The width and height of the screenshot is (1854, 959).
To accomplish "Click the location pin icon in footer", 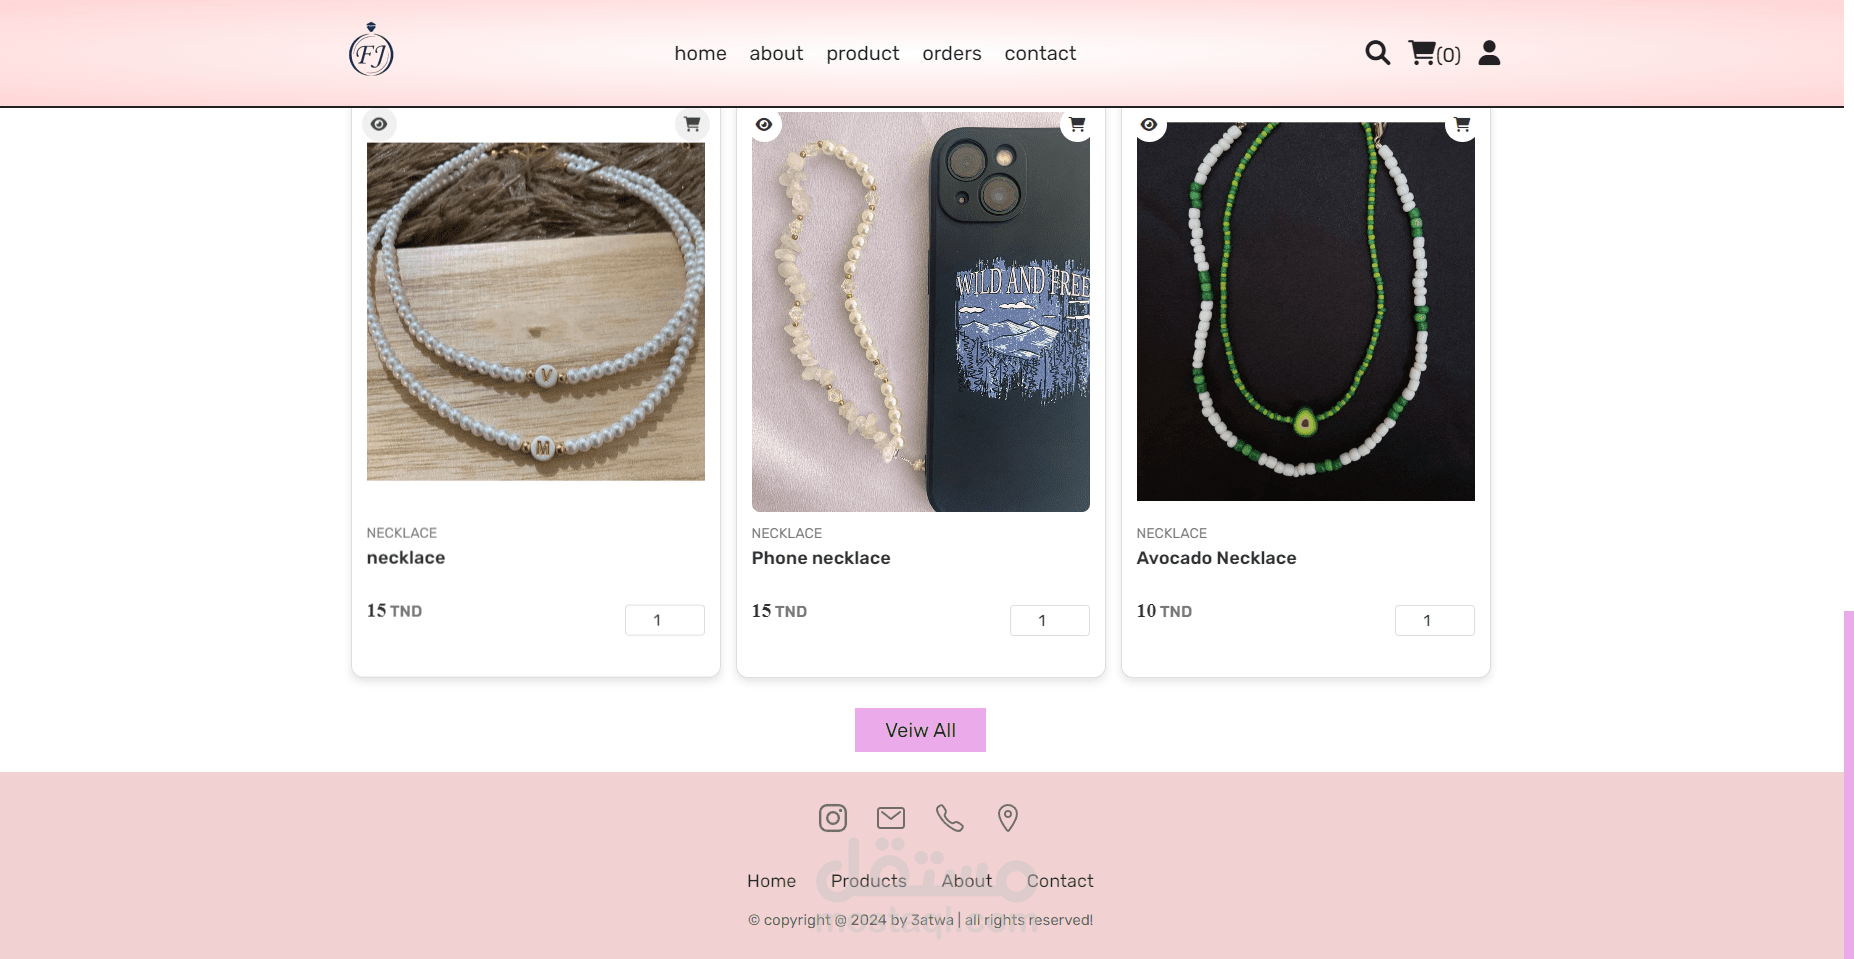I will tap(1008, 818).
